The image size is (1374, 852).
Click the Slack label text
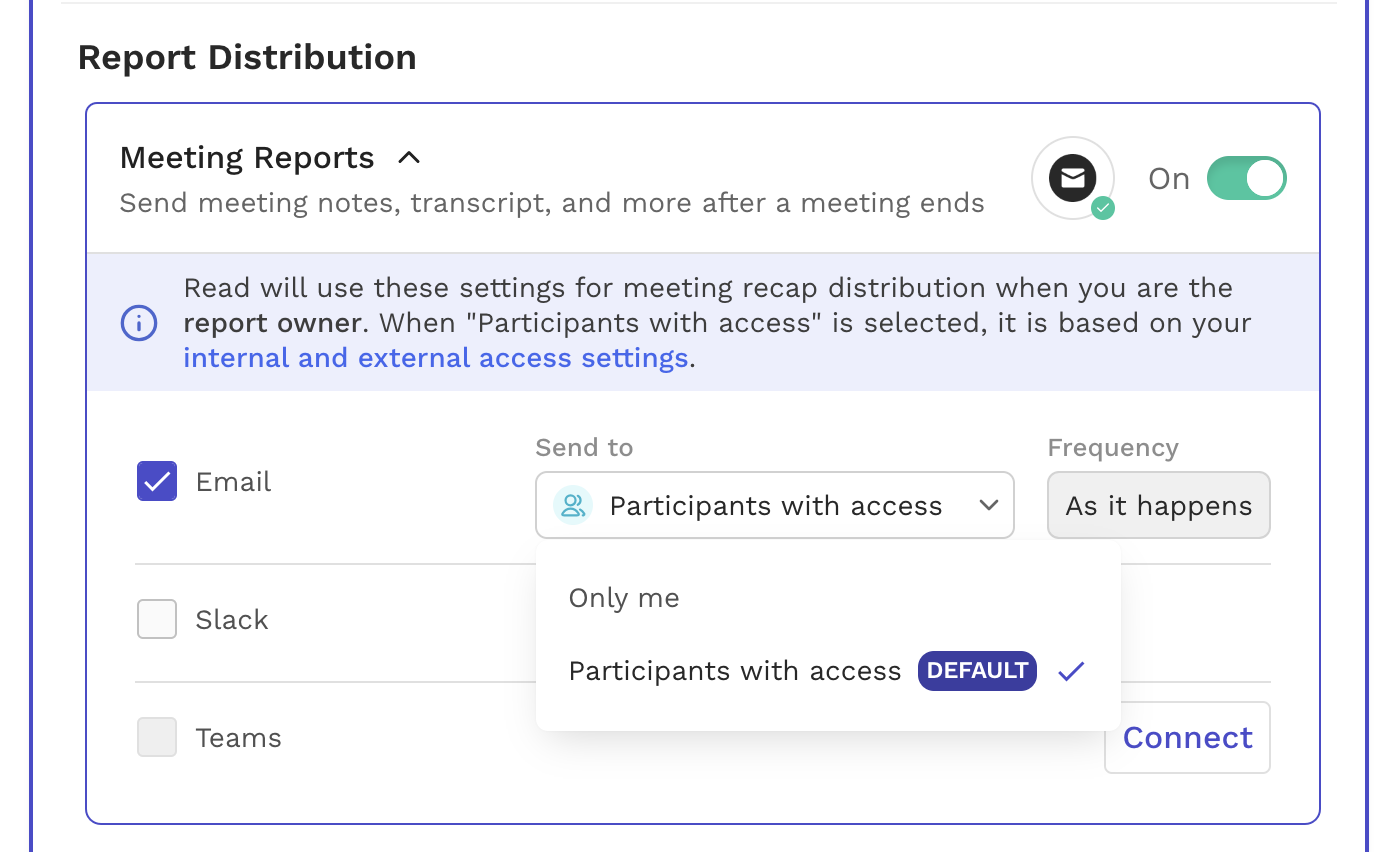click(232, 620)
